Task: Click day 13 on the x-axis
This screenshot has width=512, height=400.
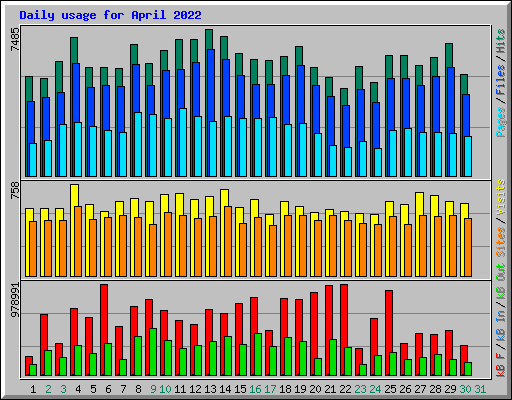Action: pos(210,389)
